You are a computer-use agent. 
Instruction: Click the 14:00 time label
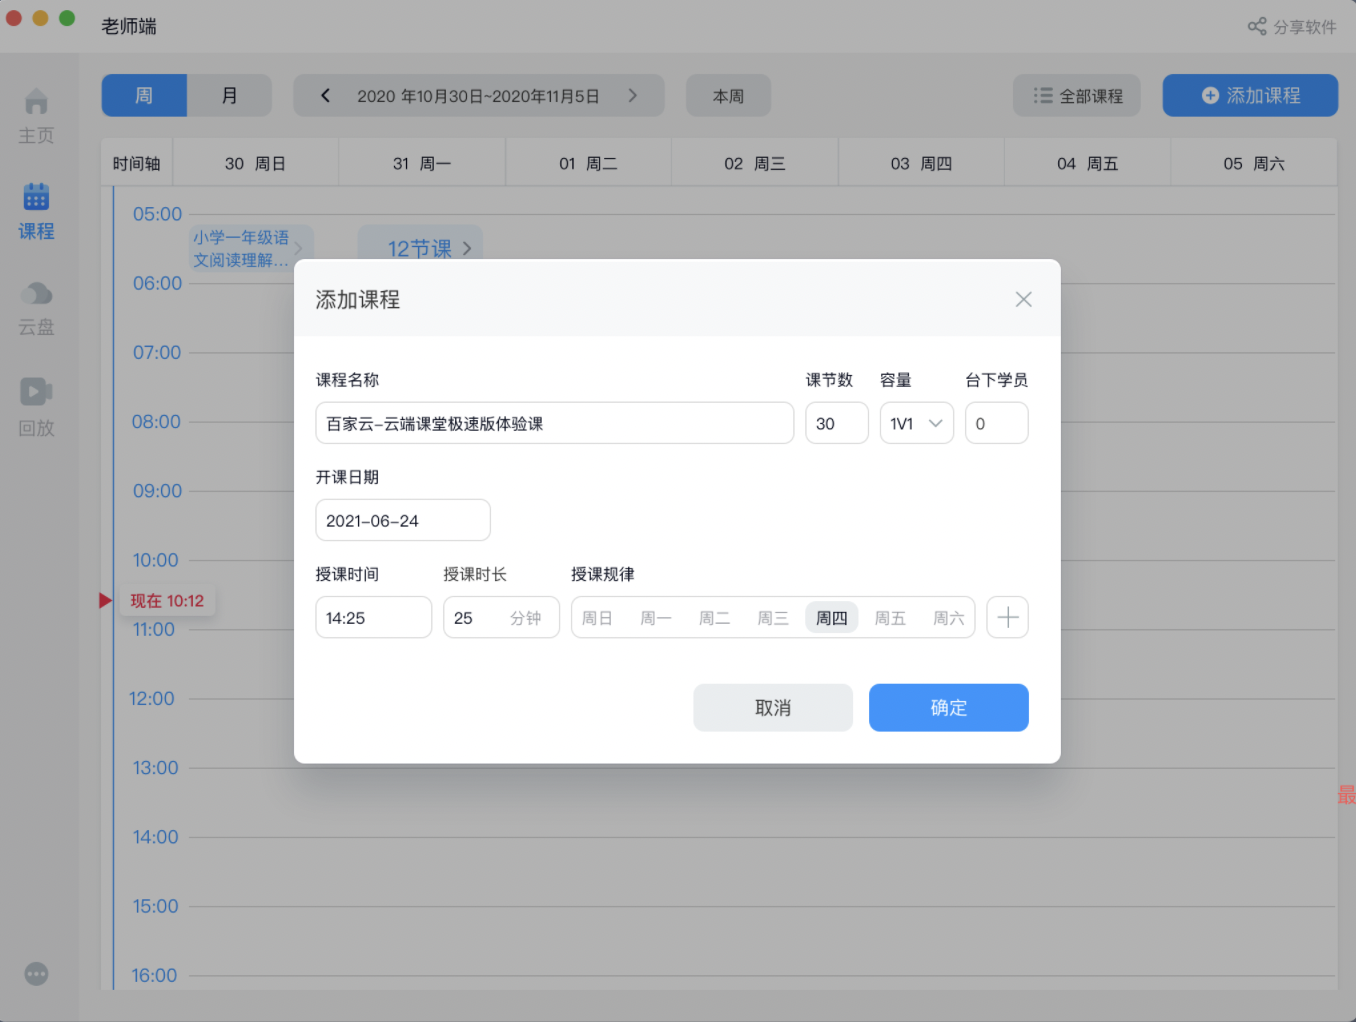tap(155, 837)
